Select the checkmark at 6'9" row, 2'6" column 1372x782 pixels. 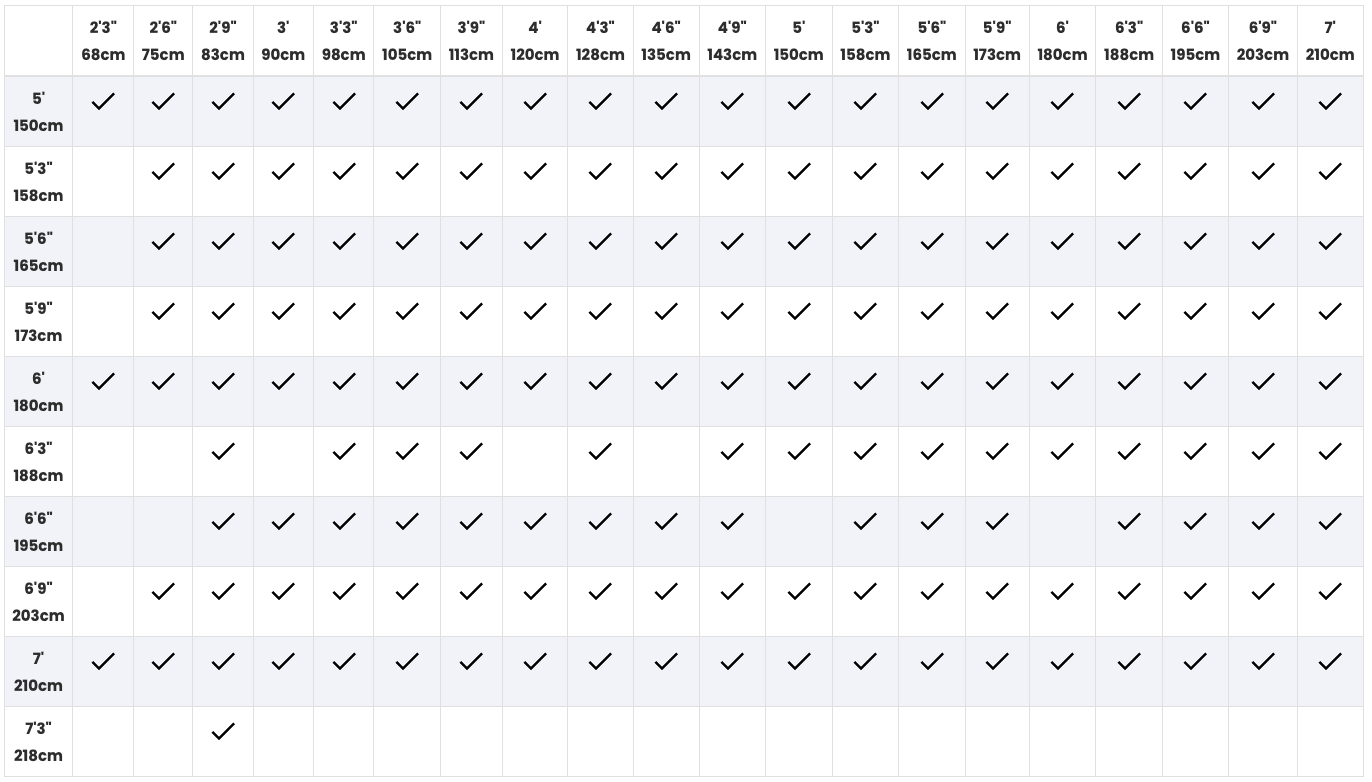(x=163, y=592)
